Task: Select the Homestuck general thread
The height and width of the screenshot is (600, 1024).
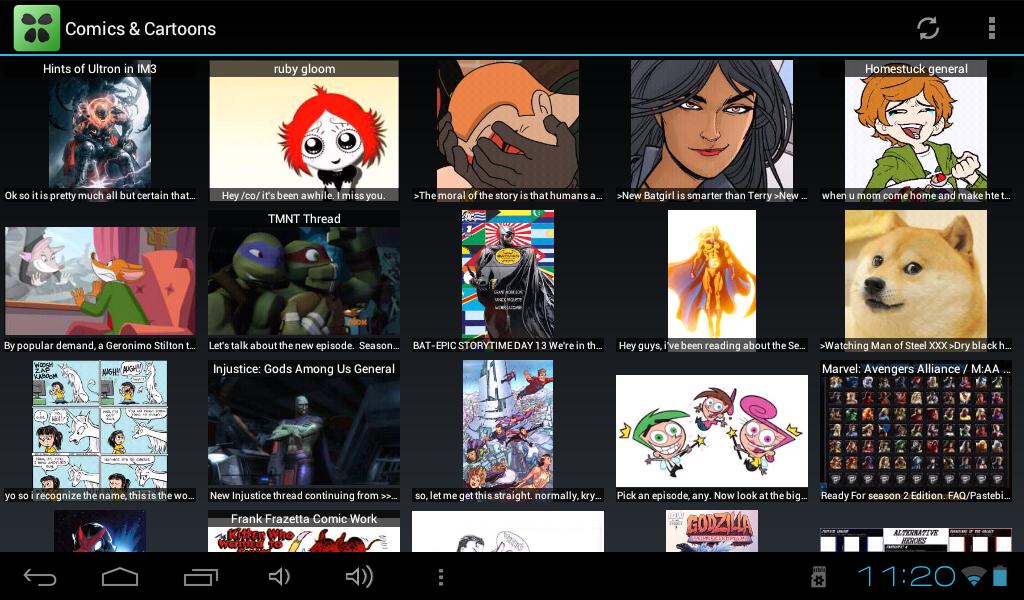Action: click(x=916, y=132)
